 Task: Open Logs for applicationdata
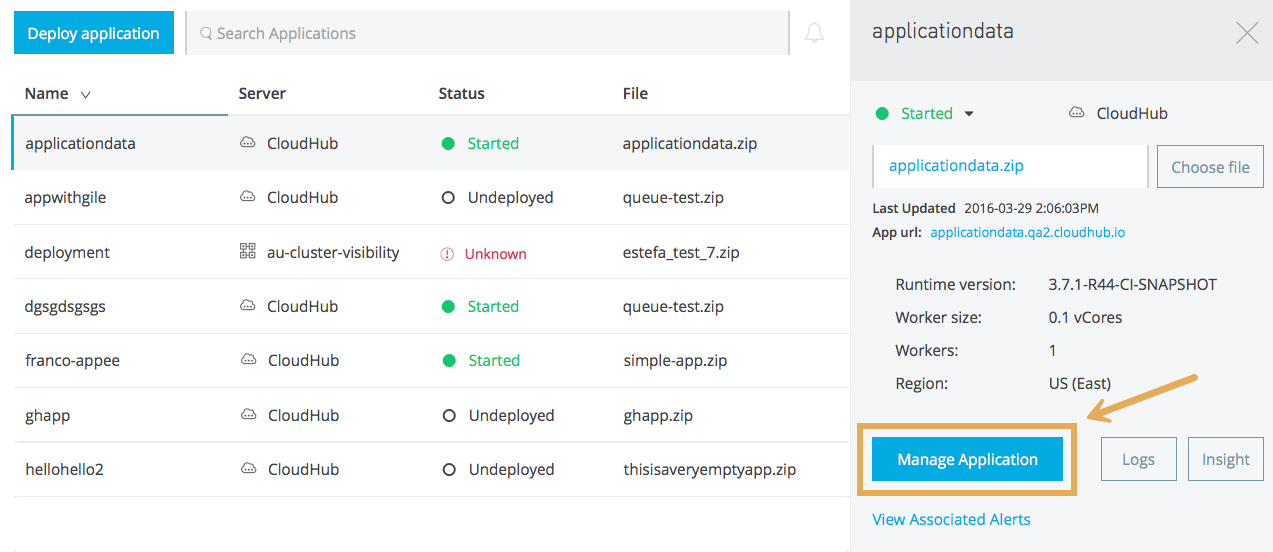[1138, 459]
